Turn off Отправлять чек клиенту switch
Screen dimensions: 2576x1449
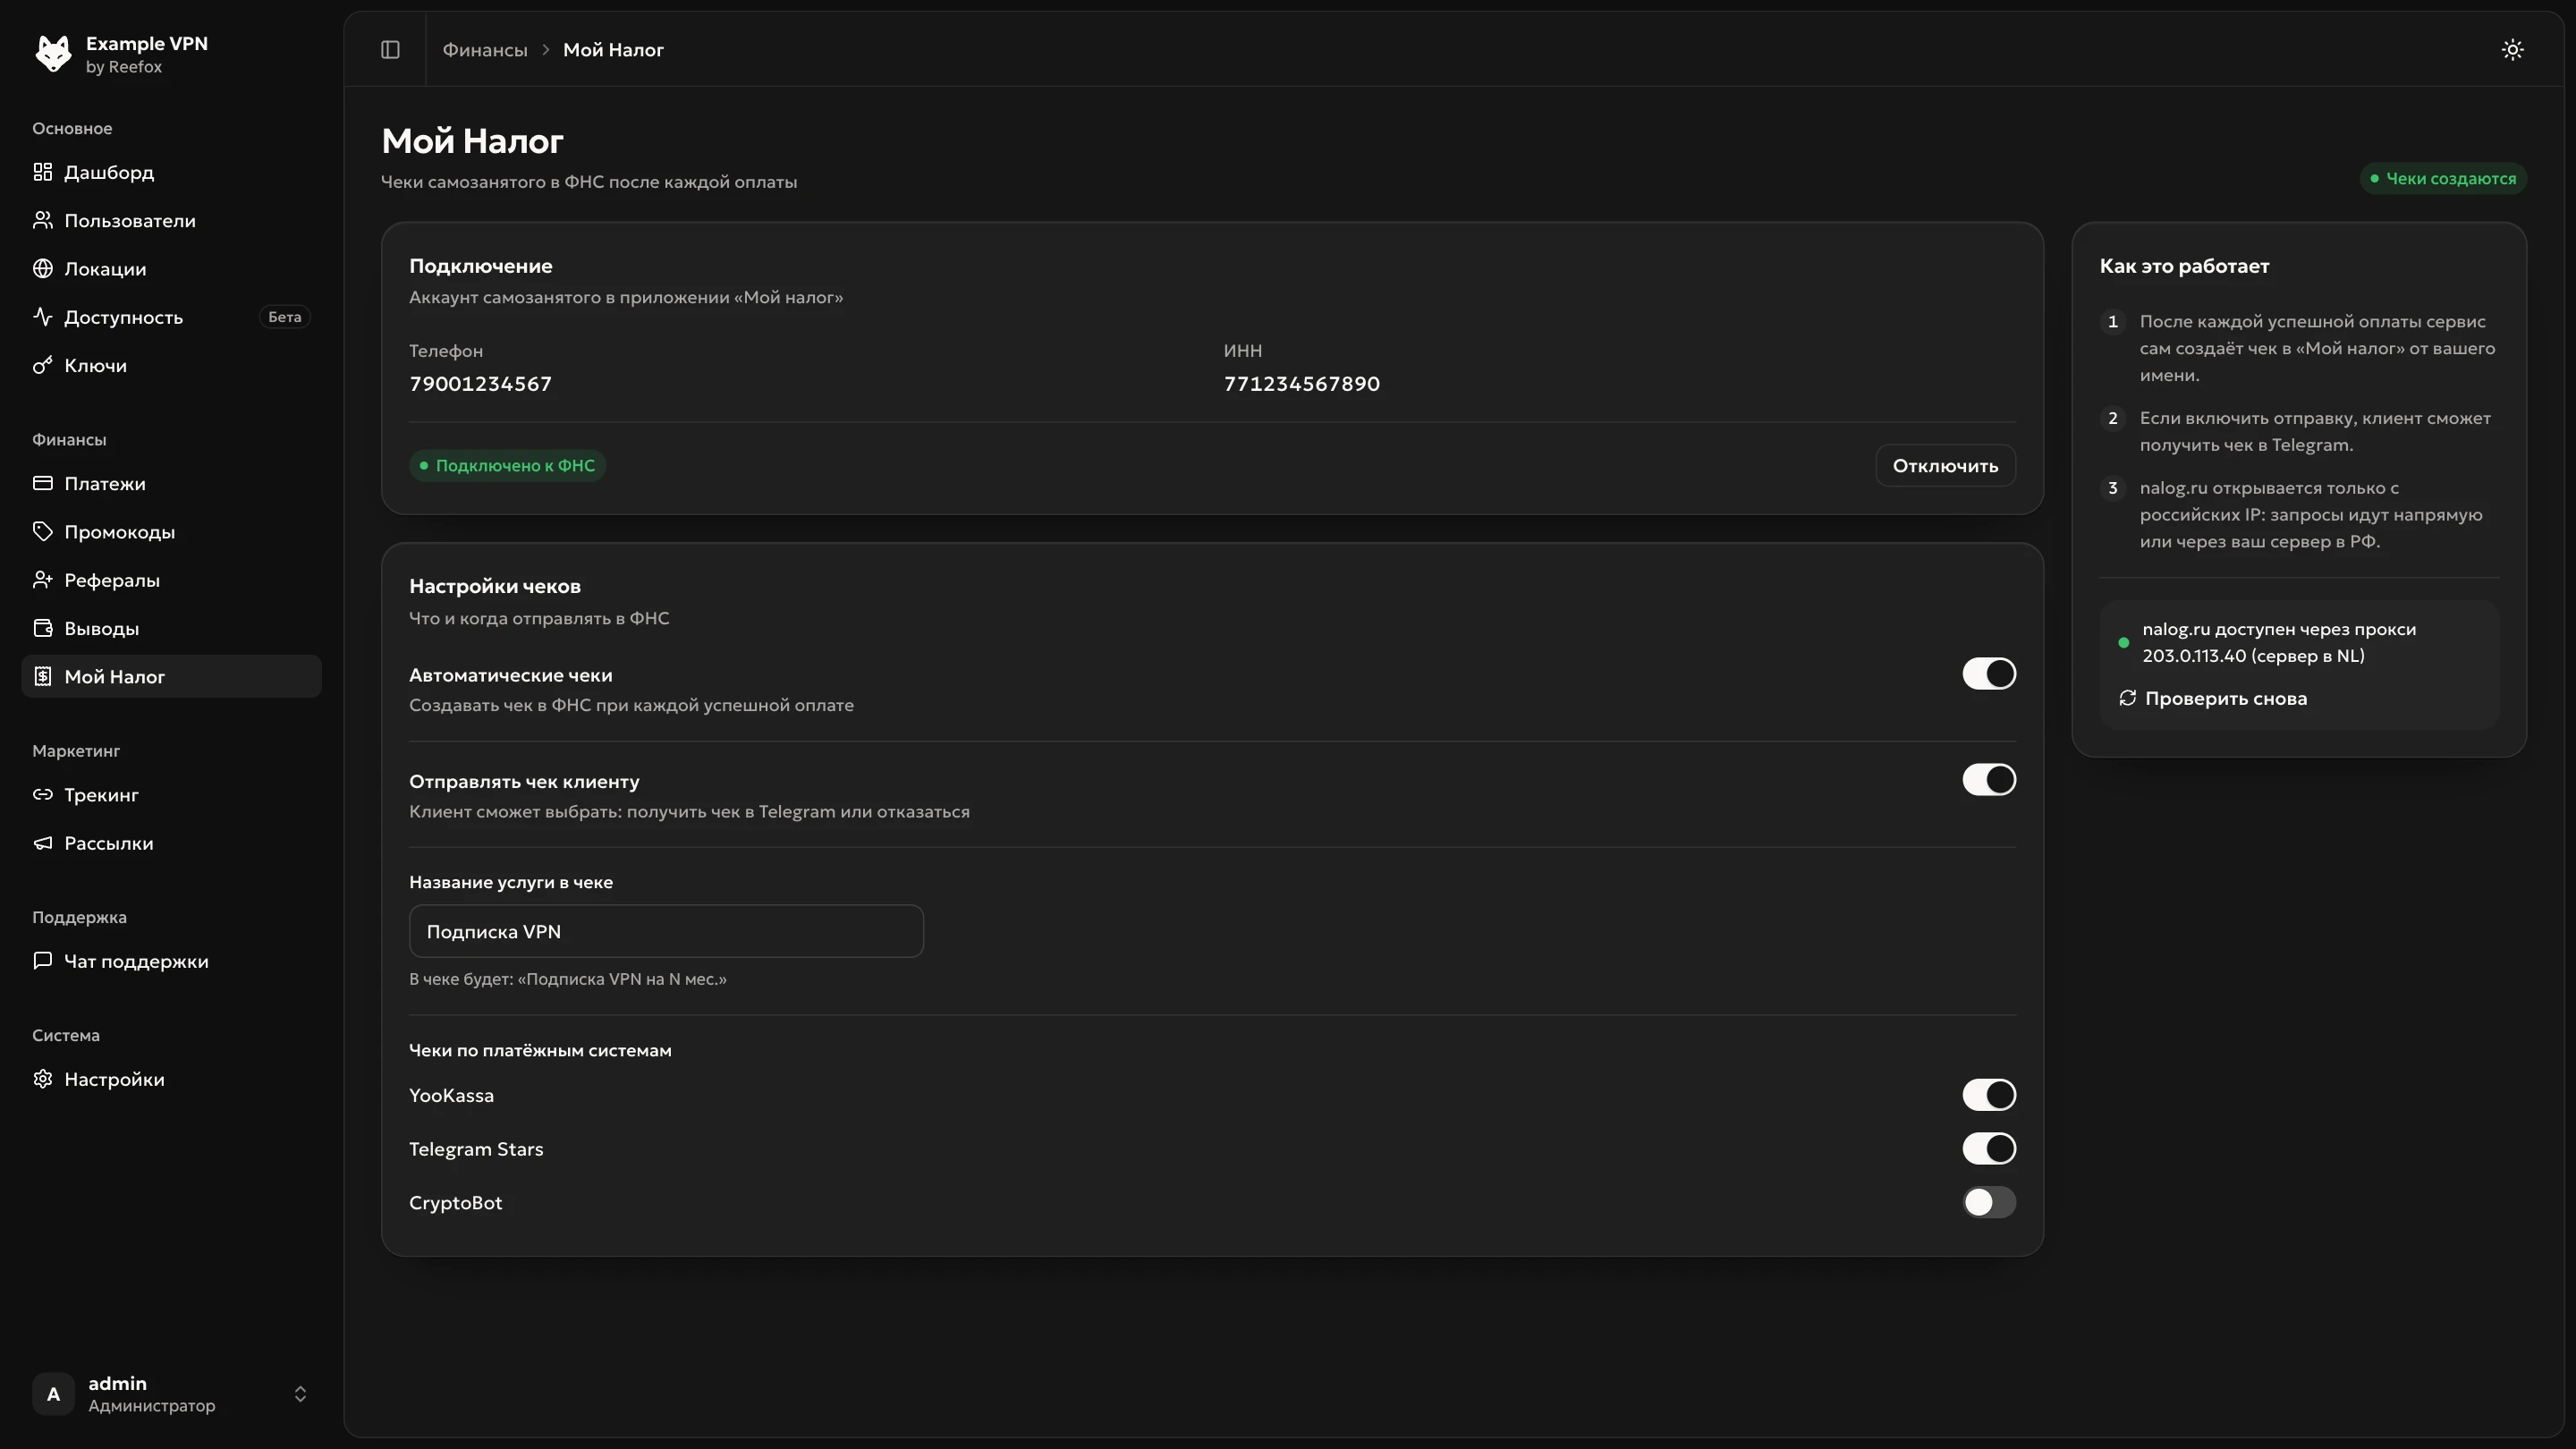[1988, 780]
